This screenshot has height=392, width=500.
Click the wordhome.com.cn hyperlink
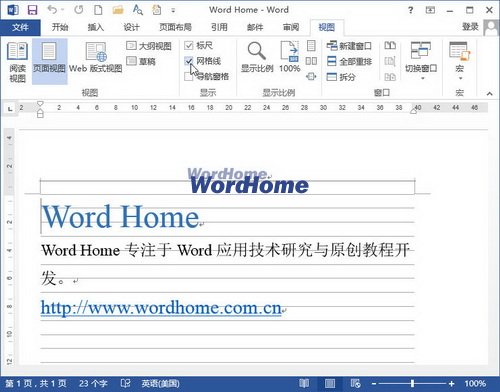point(161,308)
